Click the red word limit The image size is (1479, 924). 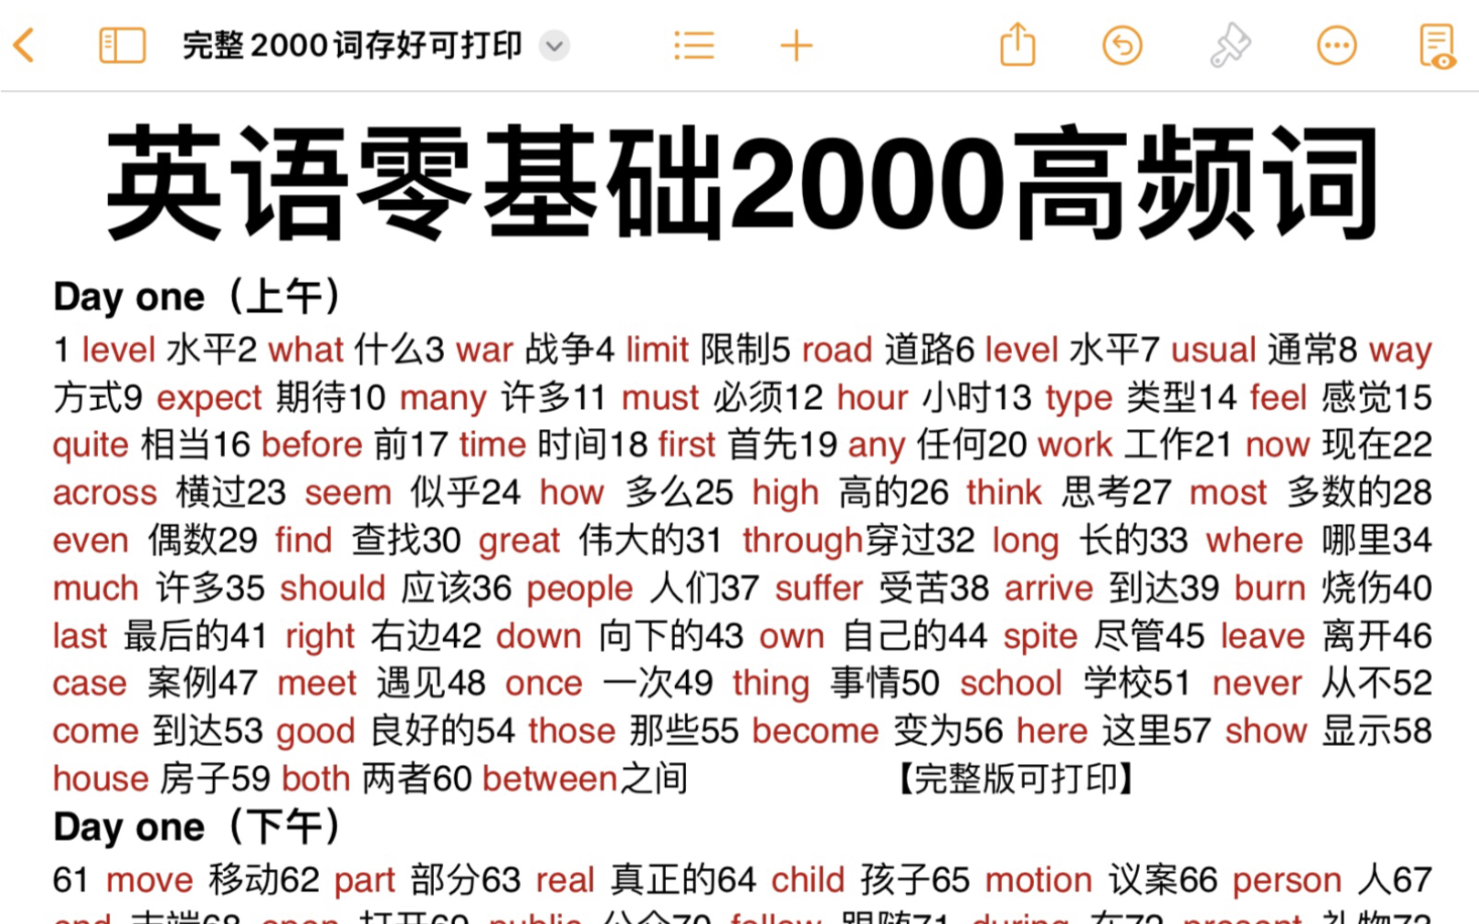pos(657,350)
